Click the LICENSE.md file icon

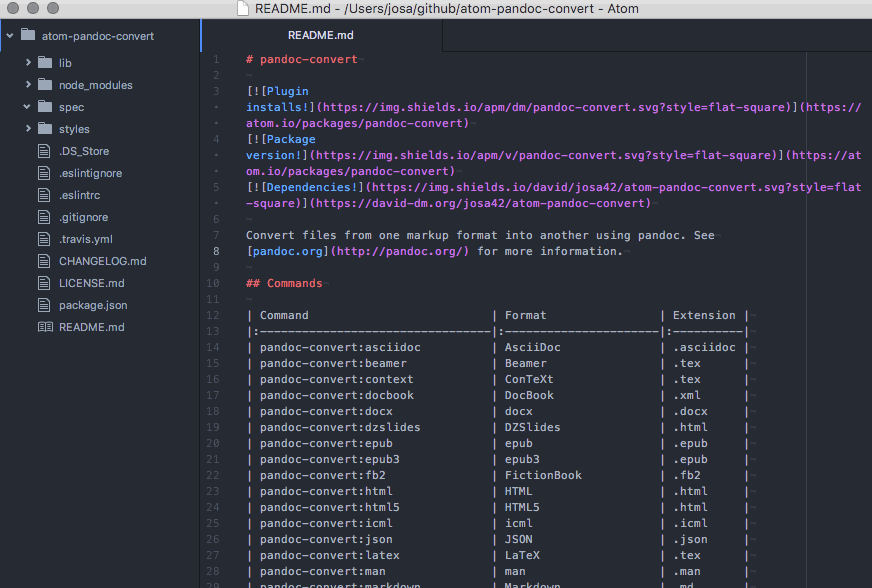(44, 283)
